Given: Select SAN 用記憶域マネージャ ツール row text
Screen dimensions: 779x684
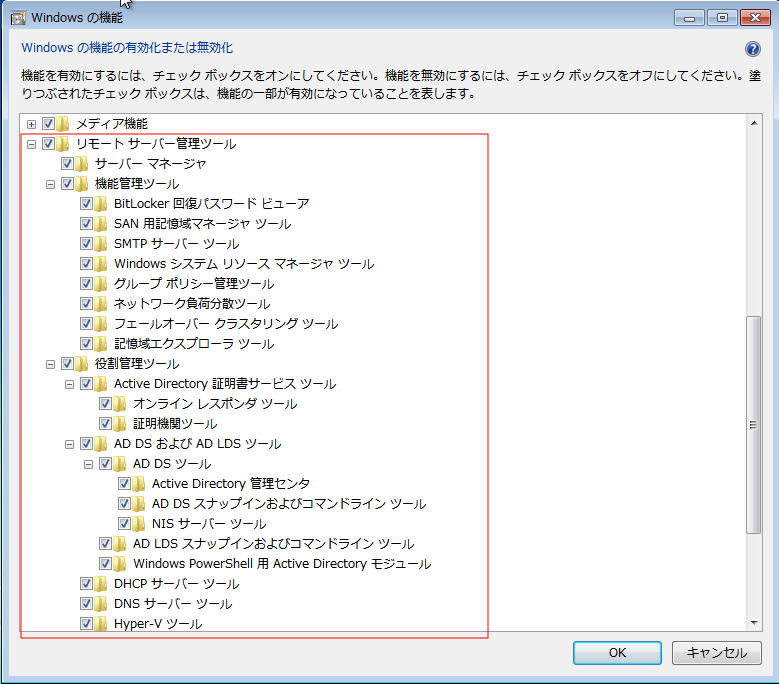Looking at the screenshot, I should click(202, 224).
